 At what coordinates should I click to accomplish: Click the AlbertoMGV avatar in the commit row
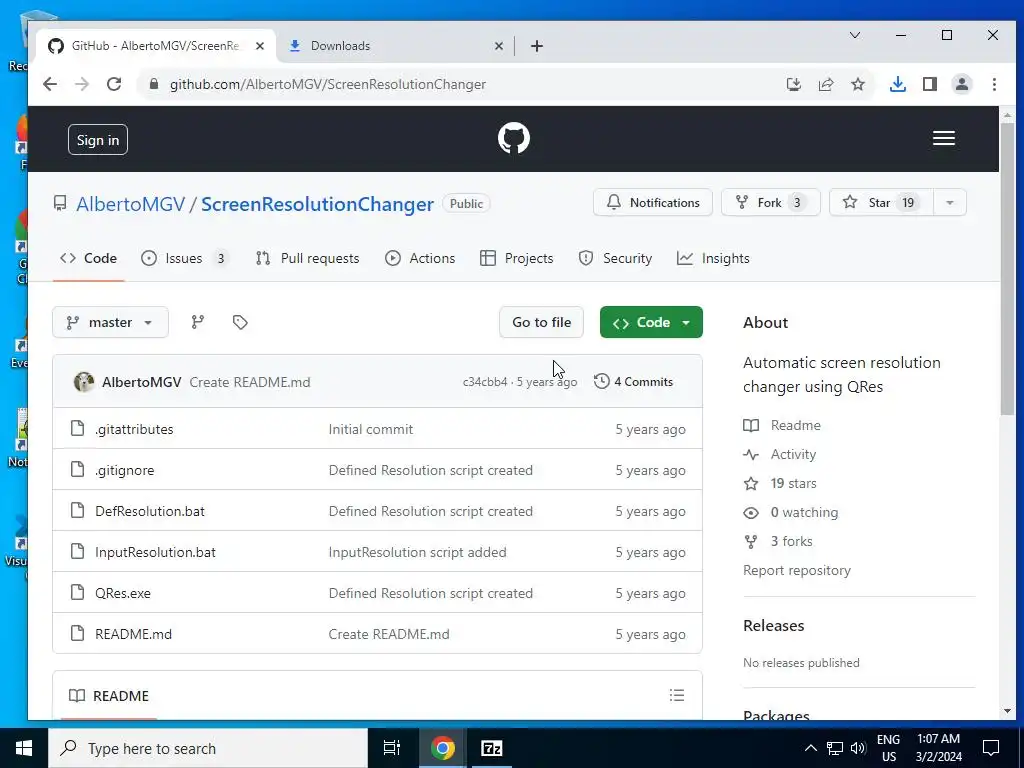(x=84, y=382)
